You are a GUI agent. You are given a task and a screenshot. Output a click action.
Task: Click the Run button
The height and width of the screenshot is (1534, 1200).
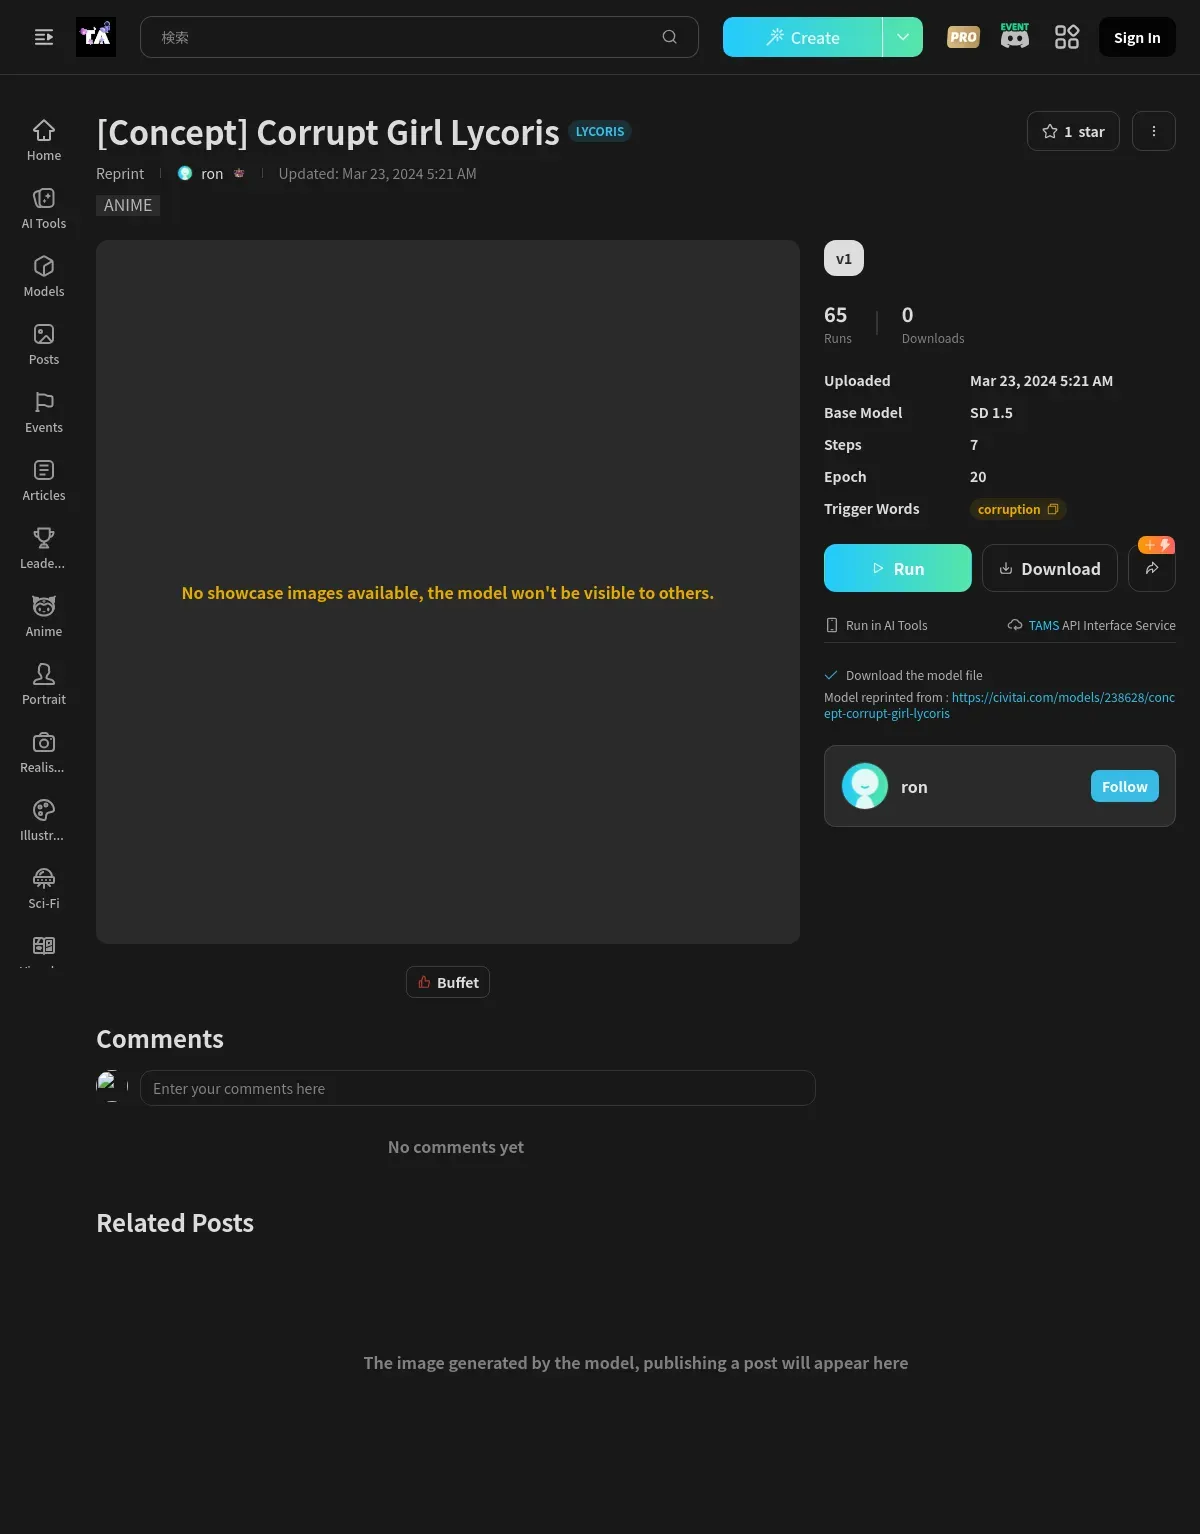(x=898, y=568)
